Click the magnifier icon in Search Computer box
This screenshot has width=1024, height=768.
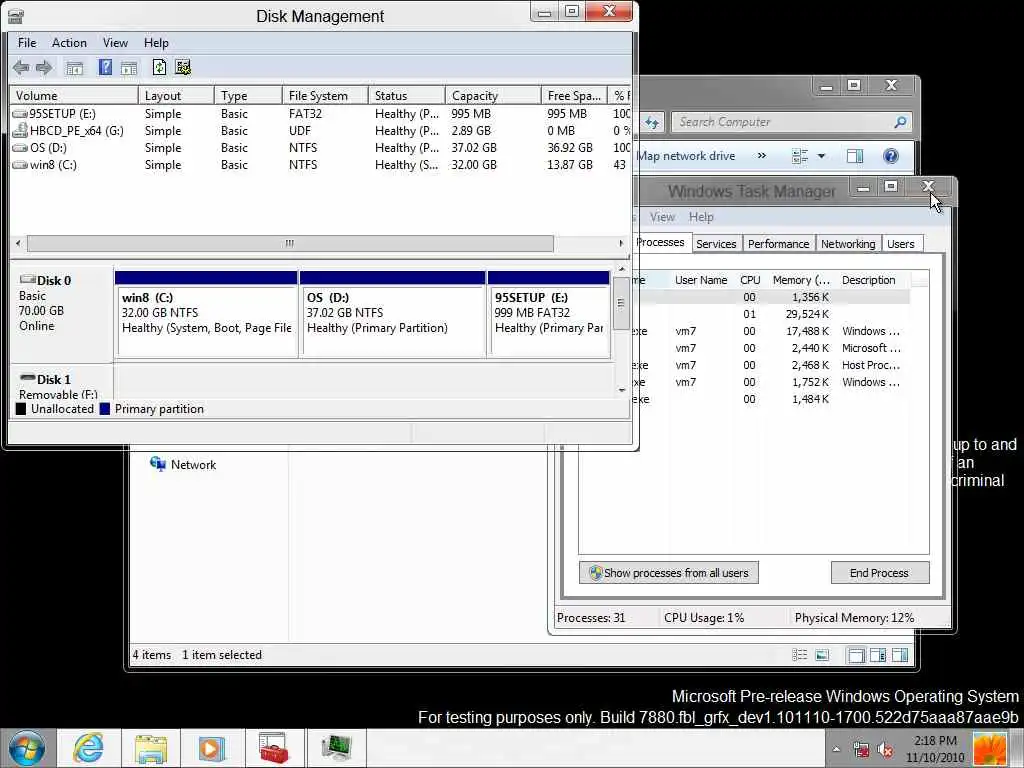pos(900,121)
